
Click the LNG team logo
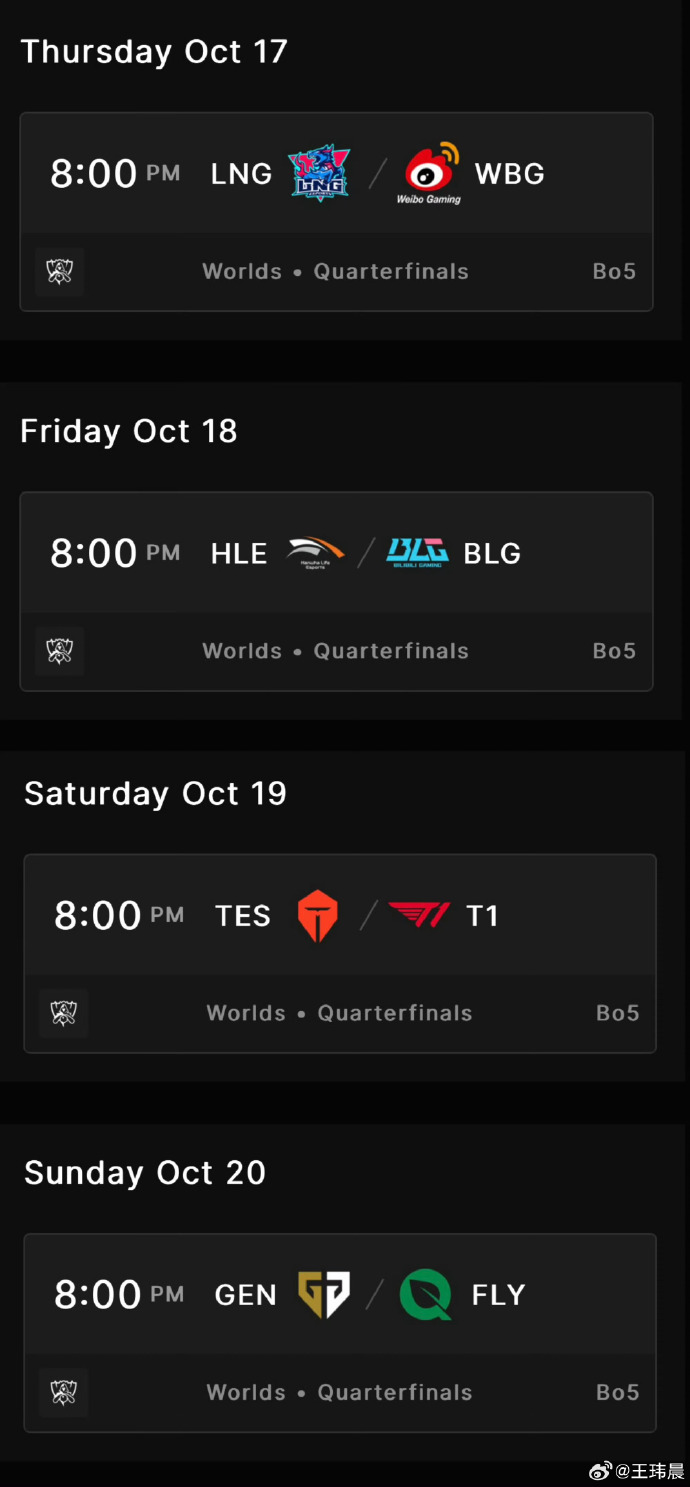(319, 174)
